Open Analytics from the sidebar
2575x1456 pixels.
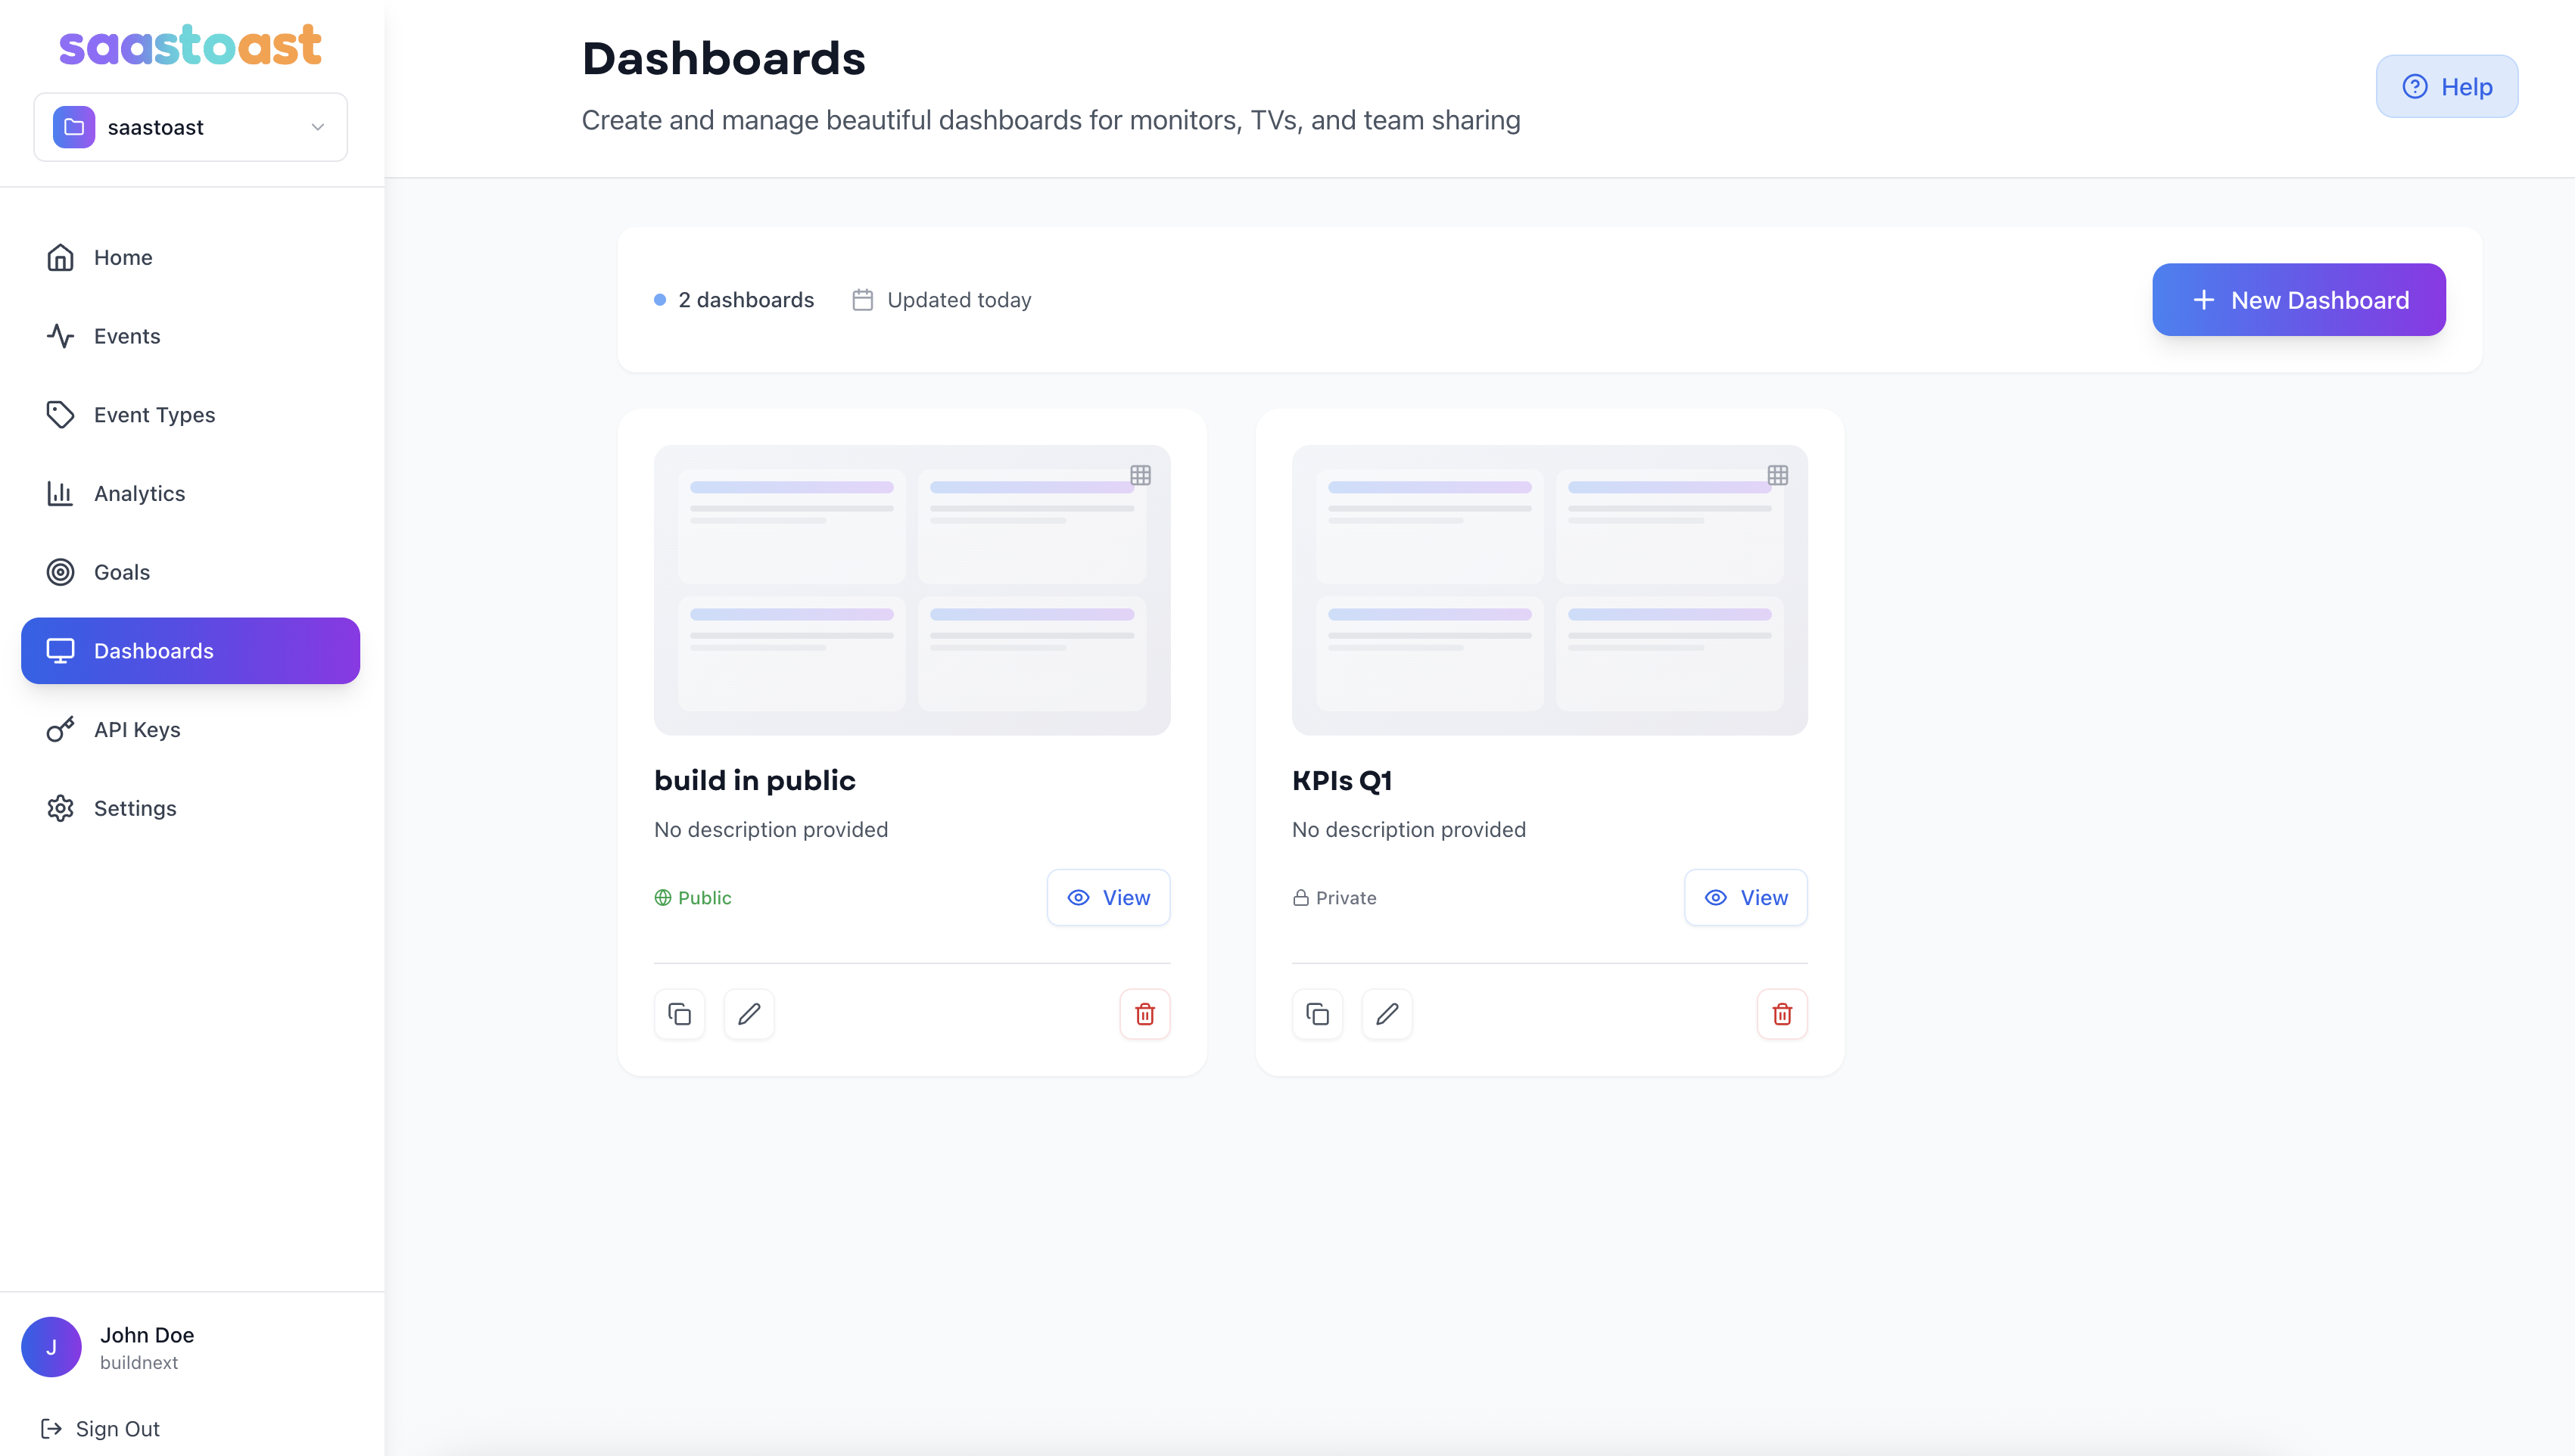139,493
